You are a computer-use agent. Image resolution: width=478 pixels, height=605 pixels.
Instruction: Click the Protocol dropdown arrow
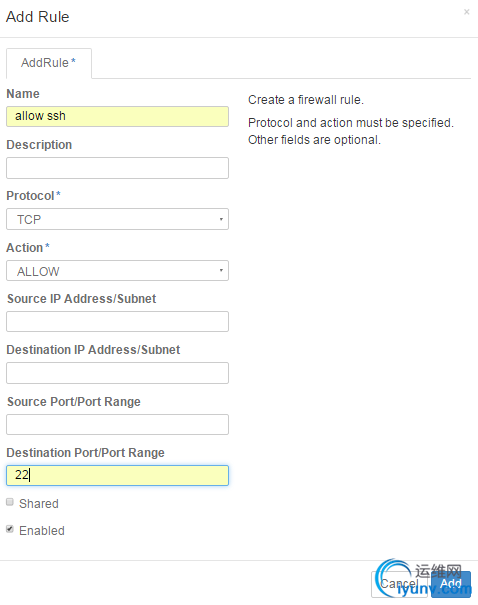(221, 219)
